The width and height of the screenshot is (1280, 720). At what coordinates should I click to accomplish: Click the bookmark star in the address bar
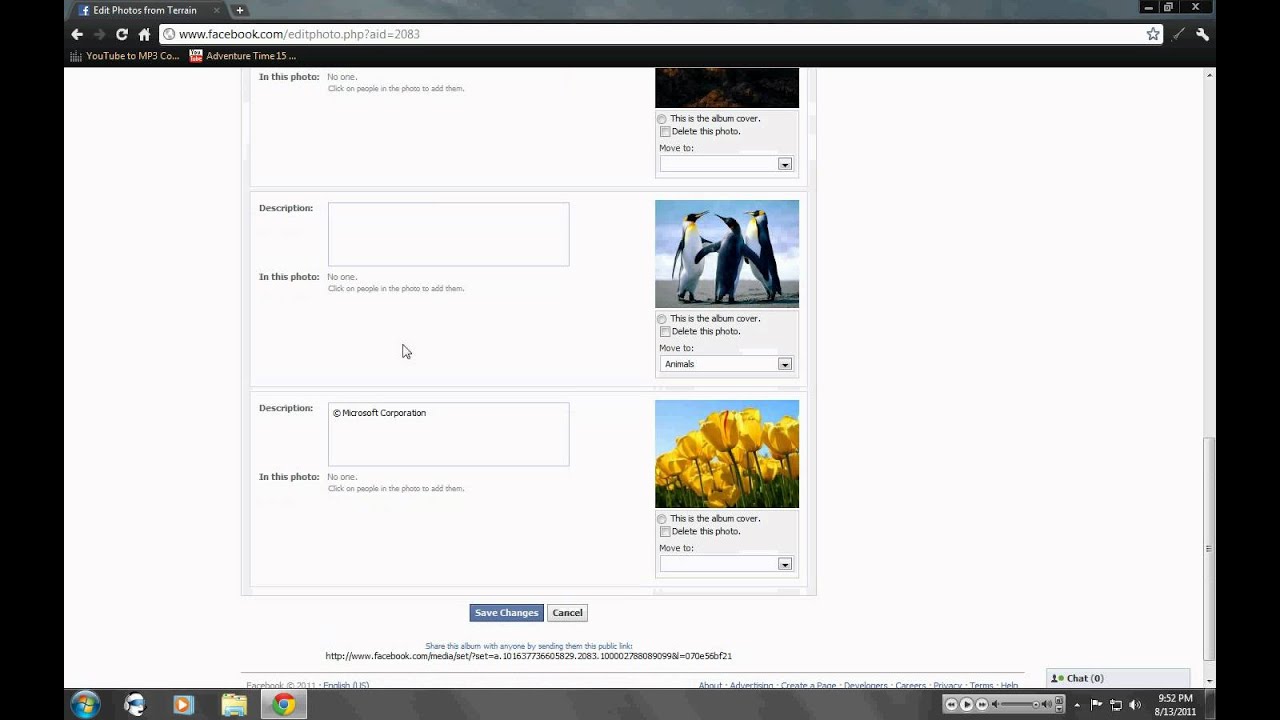pyautogui.click(x=1154, y=33)
